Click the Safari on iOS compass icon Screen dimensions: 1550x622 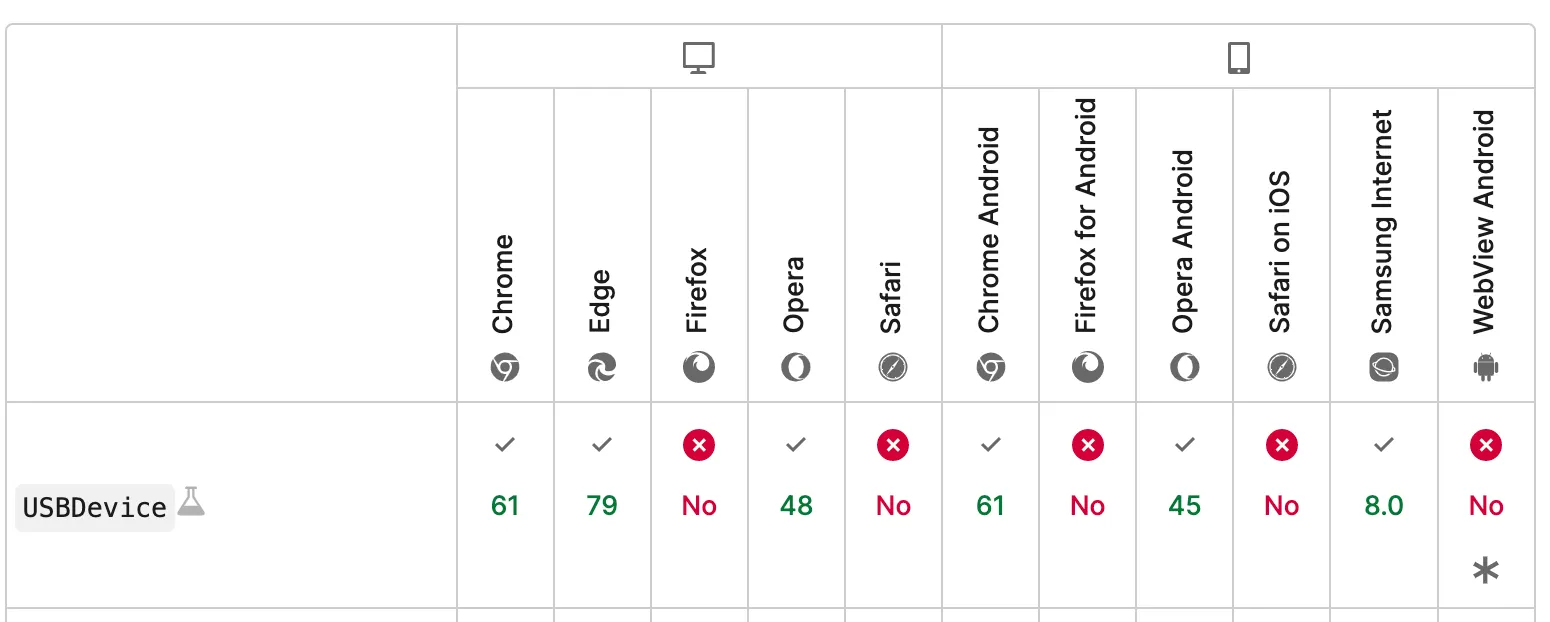[1282, 368]
